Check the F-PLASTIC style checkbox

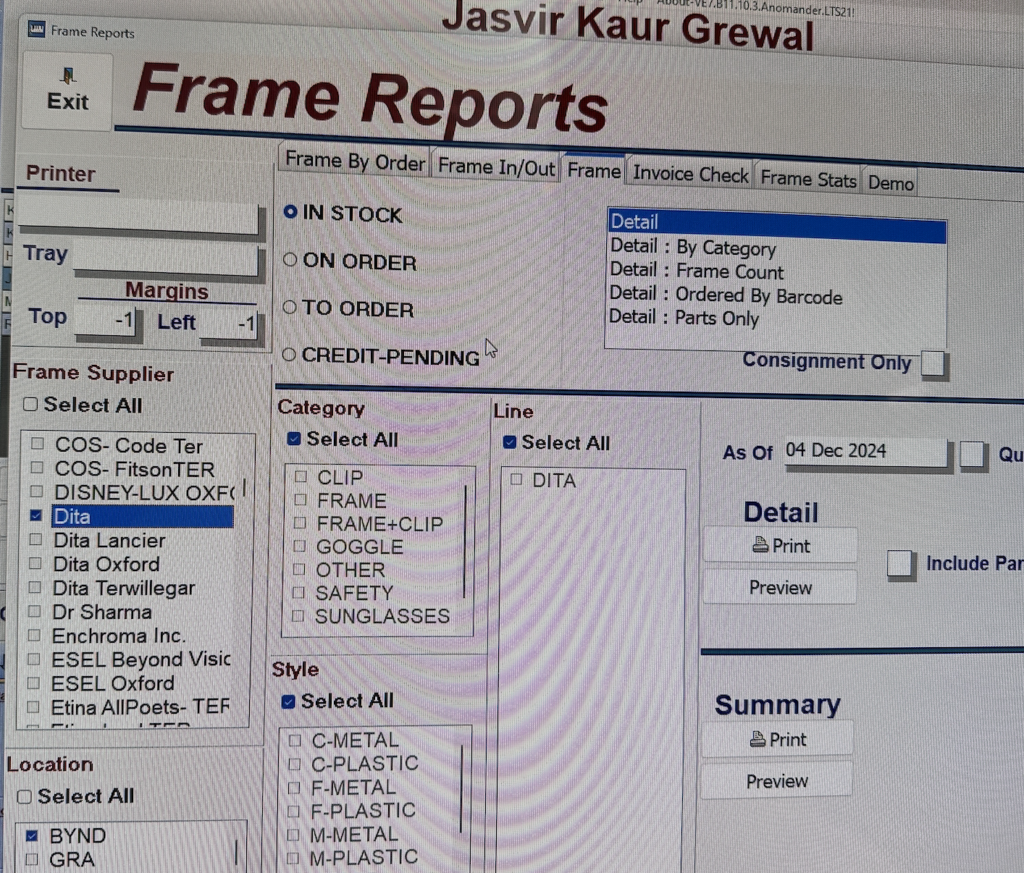point(293,810)
